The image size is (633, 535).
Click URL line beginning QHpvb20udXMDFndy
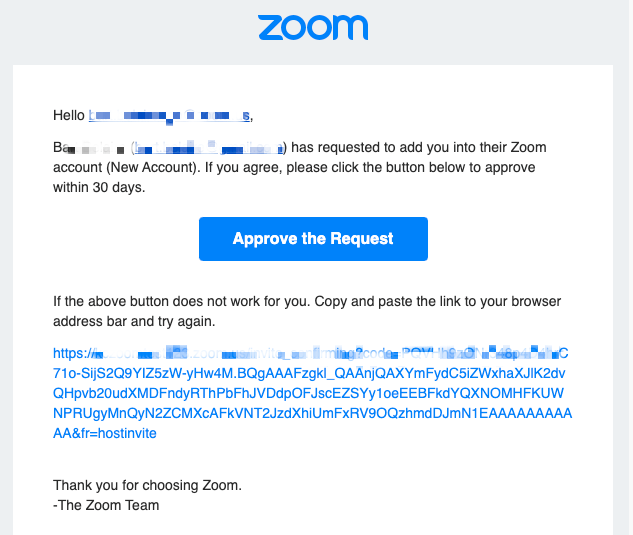coord(308,393)
